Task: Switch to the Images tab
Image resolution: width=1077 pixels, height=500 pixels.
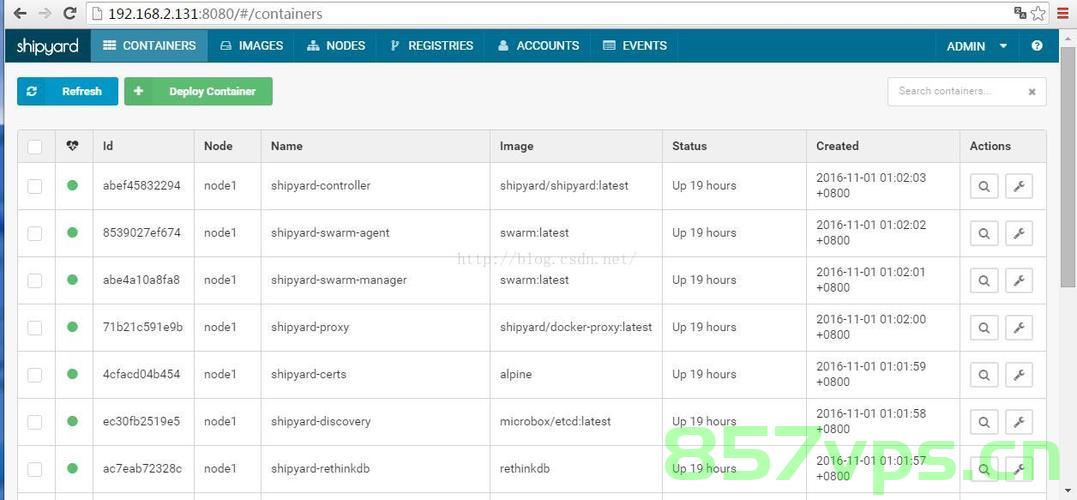Action: [251, 46]
